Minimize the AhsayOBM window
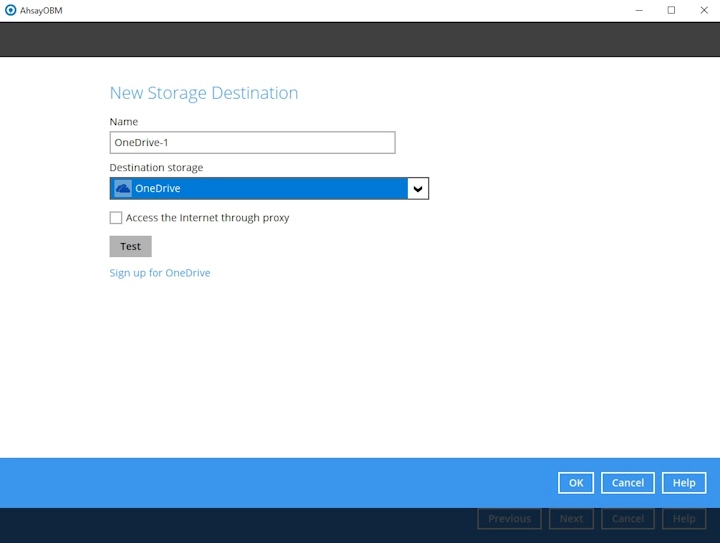 tap(639, 10)
